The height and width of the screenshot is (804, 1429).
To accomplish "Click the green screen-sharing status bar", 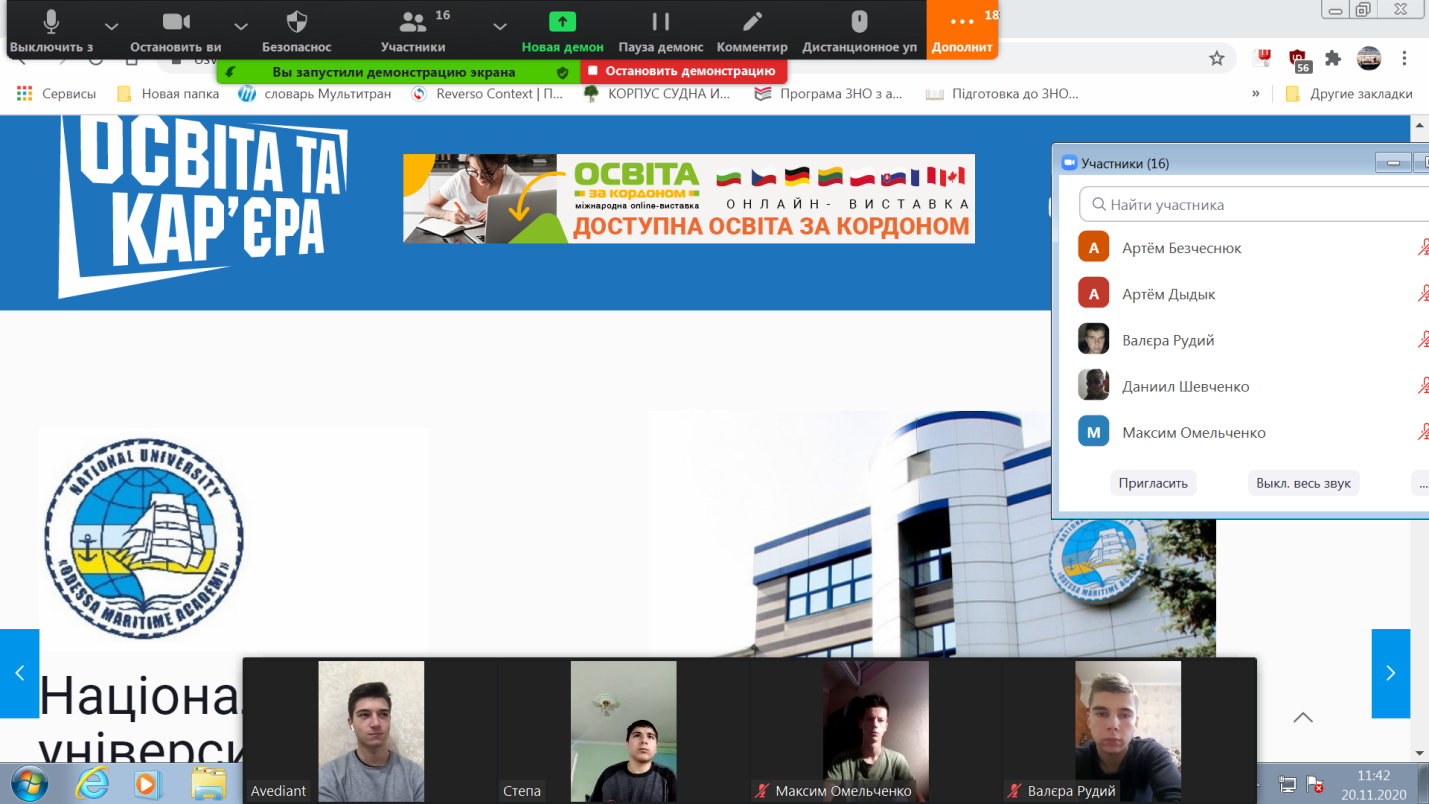I will pos(399,72).
